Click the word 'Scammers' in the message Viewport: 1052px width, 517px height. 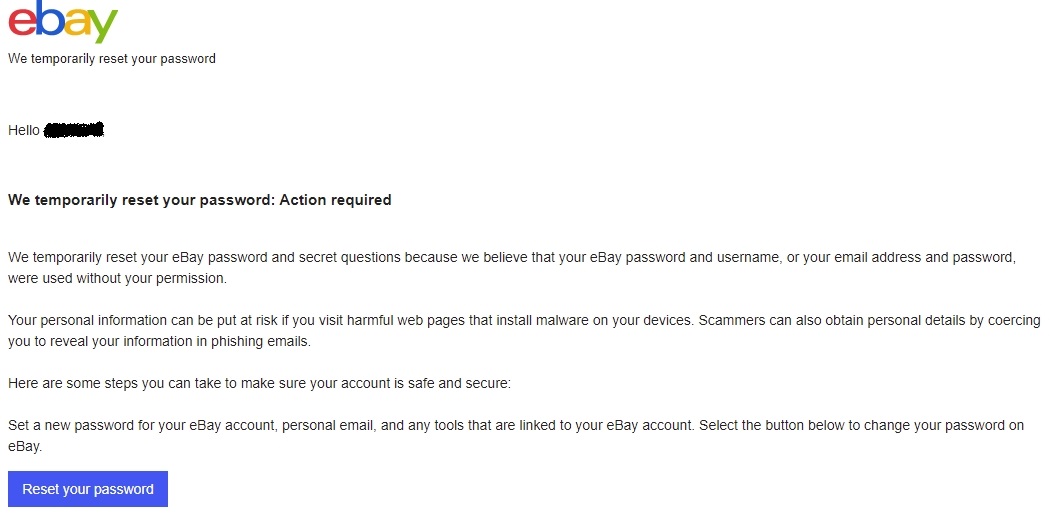pyautogui.click(x=732, y=320)
